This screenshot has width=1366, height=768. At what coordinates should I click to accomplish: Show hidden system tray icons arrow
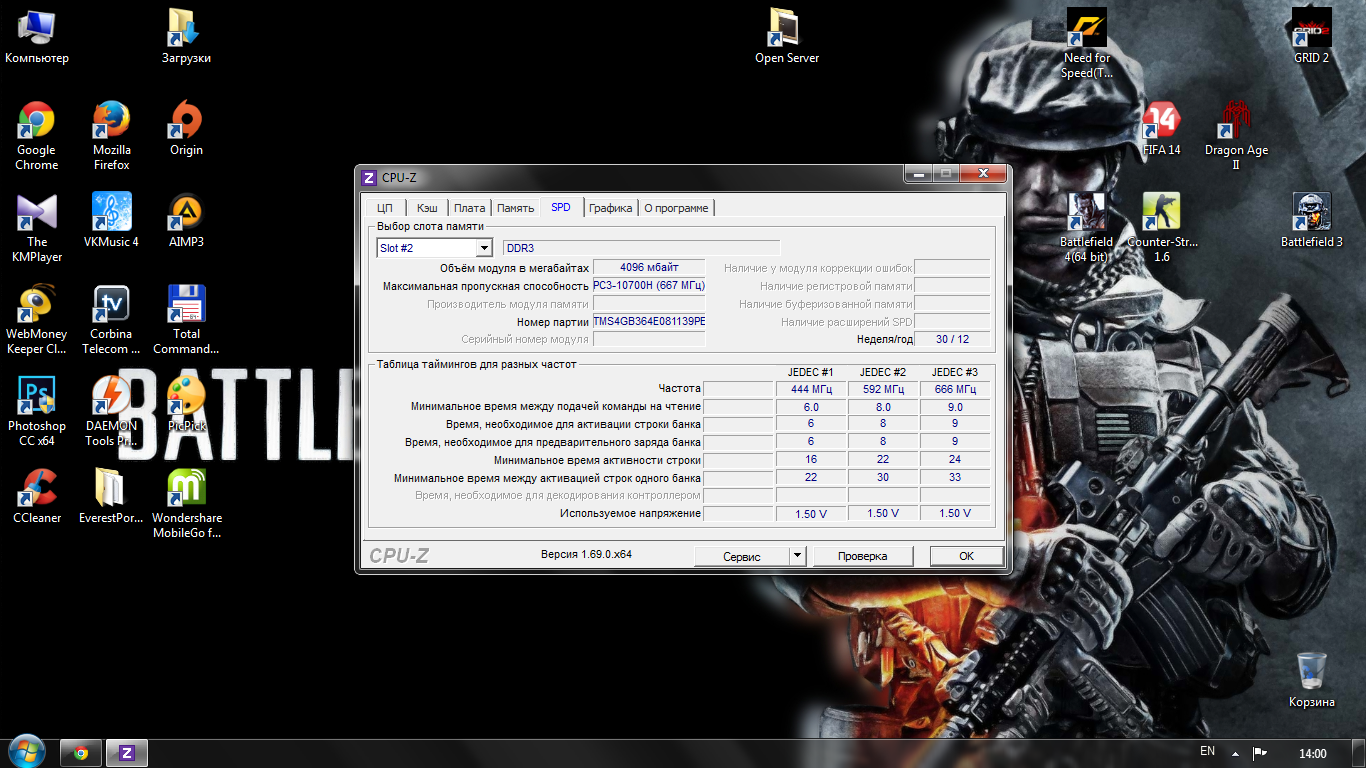click(1235, 753)
